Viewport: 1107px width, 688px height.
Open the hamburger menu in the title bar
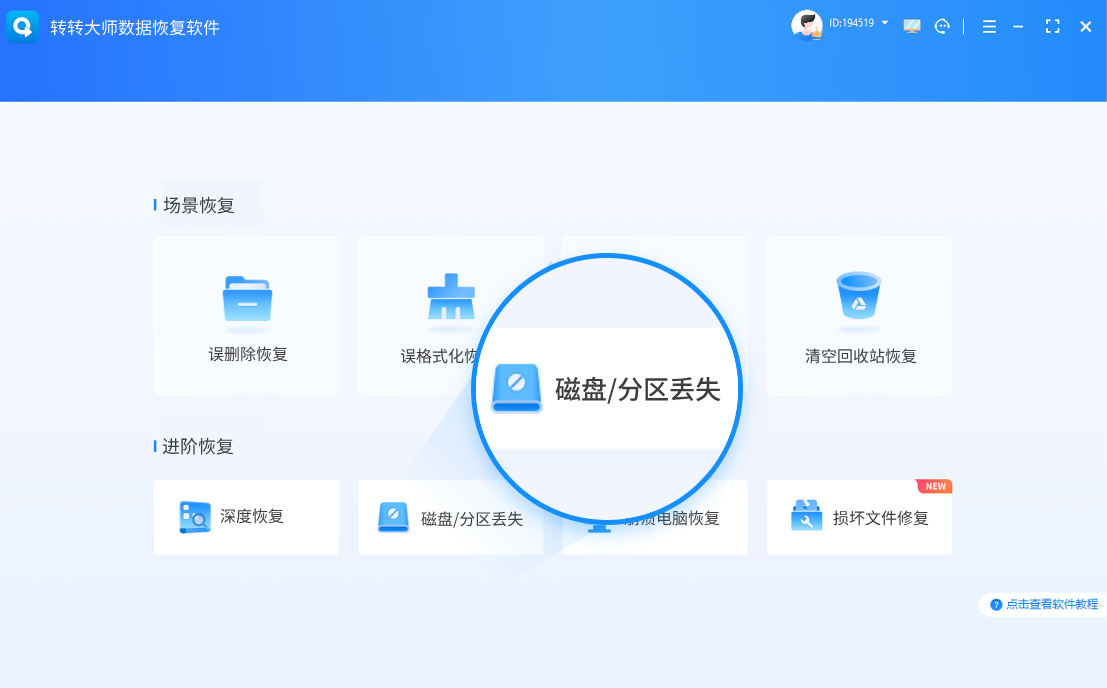click(989, 27)
